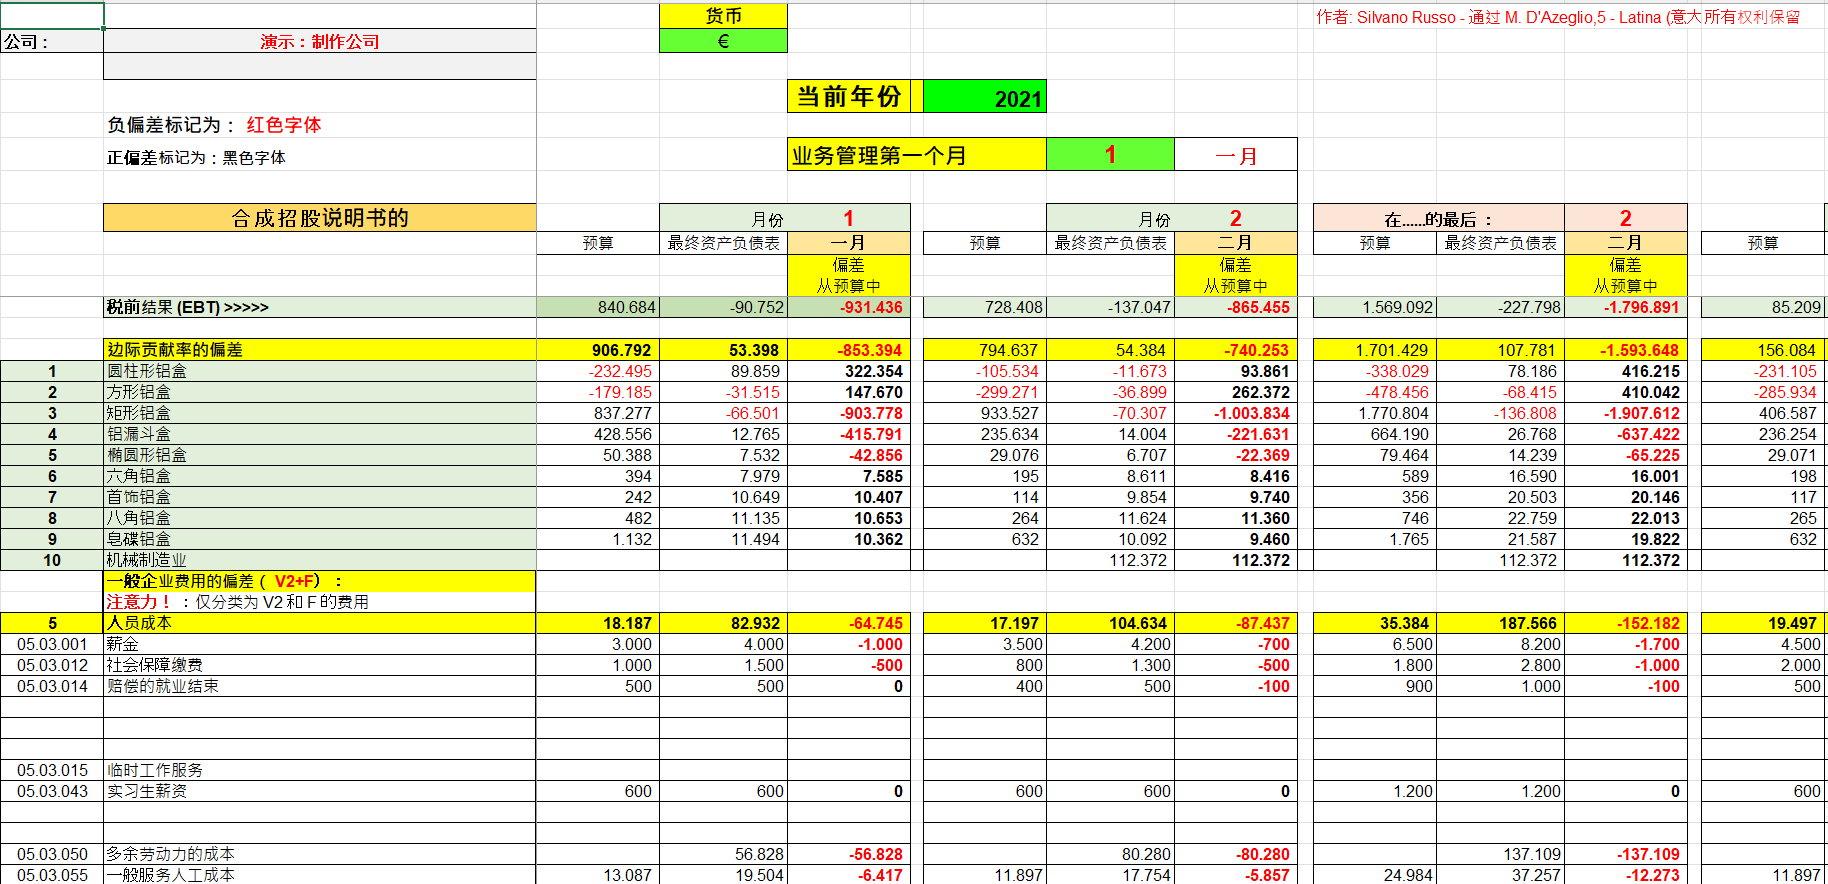Select the 赔偿的就业结束 row label
The image size is (1828, 884).
320,685
